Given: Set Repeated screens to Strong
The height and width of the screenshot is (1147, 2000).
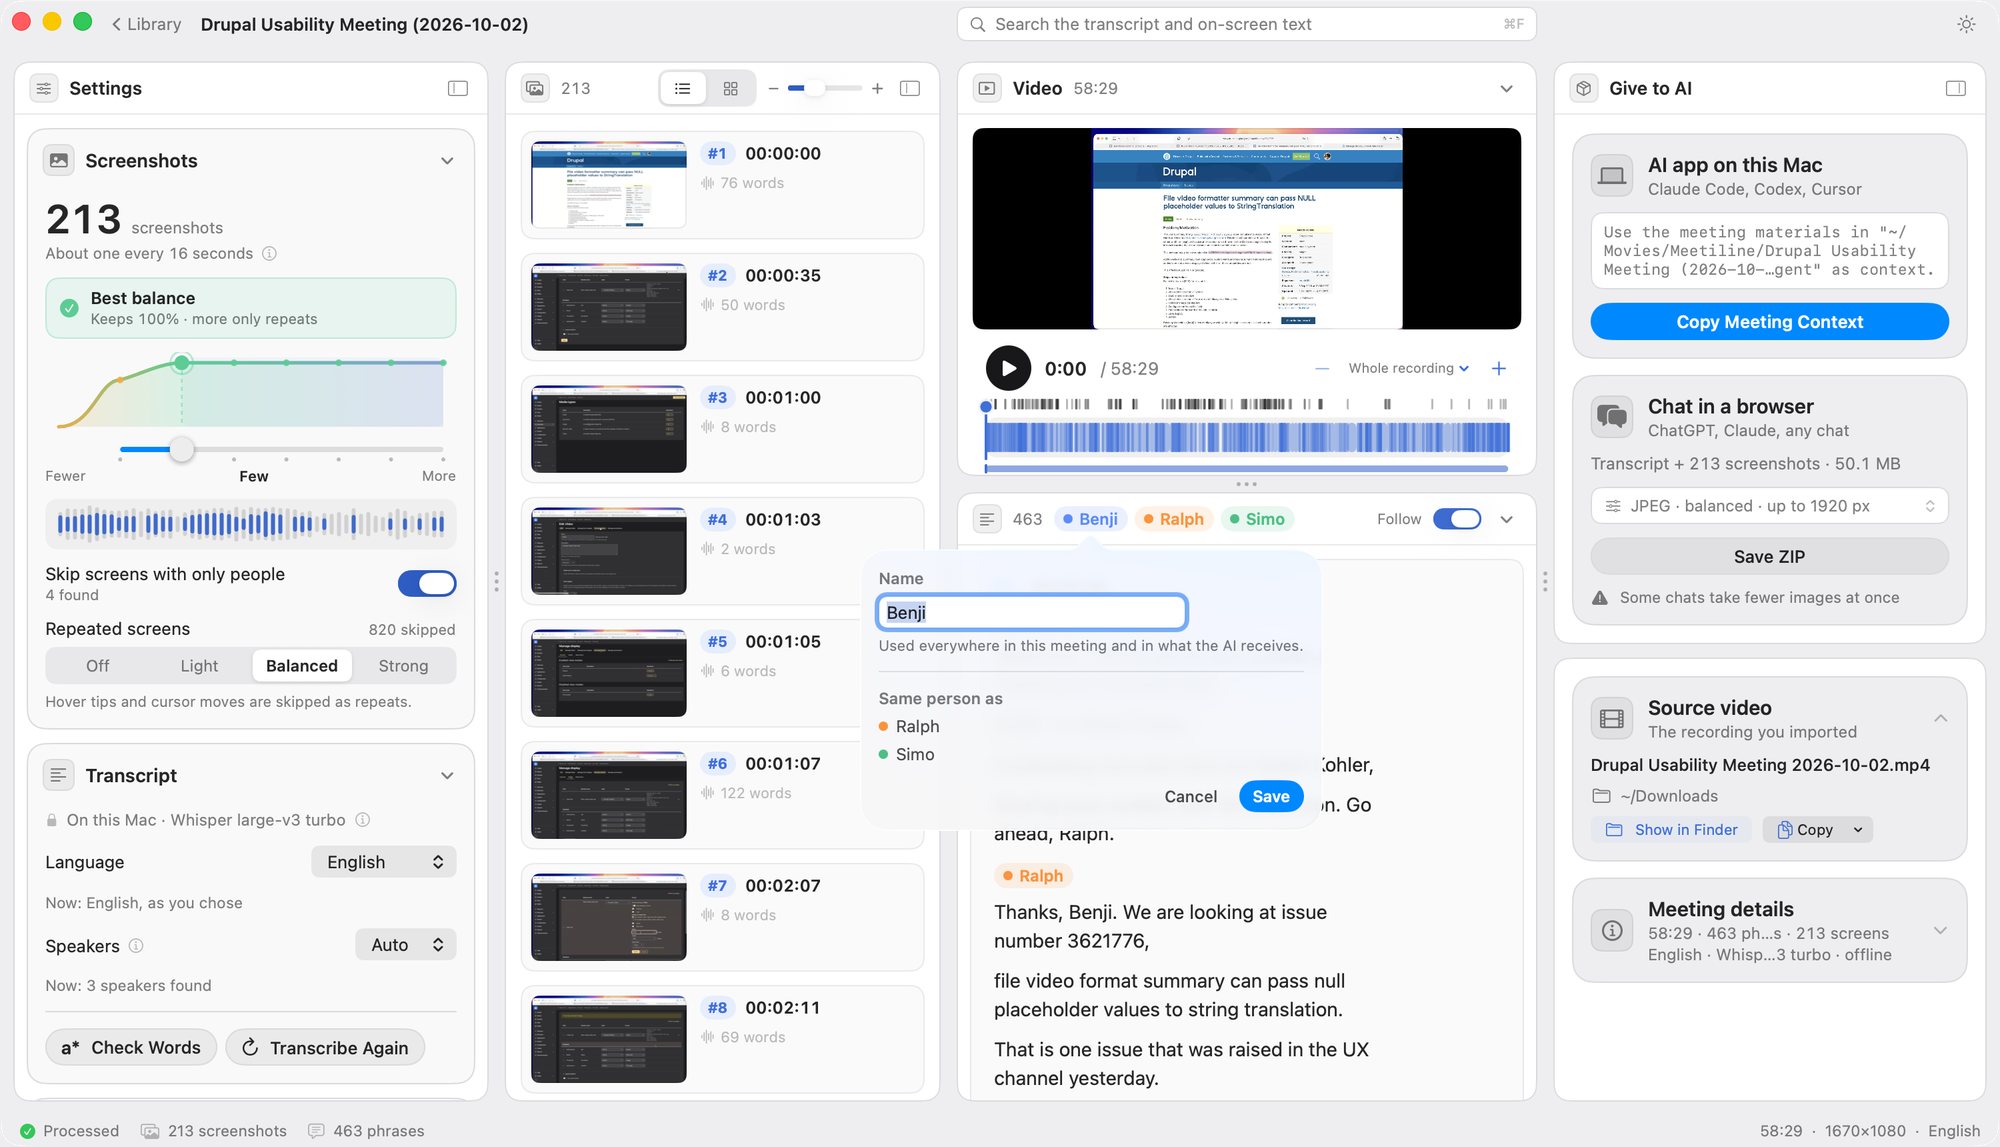Looking at the screenshot, I should point(403,666).
